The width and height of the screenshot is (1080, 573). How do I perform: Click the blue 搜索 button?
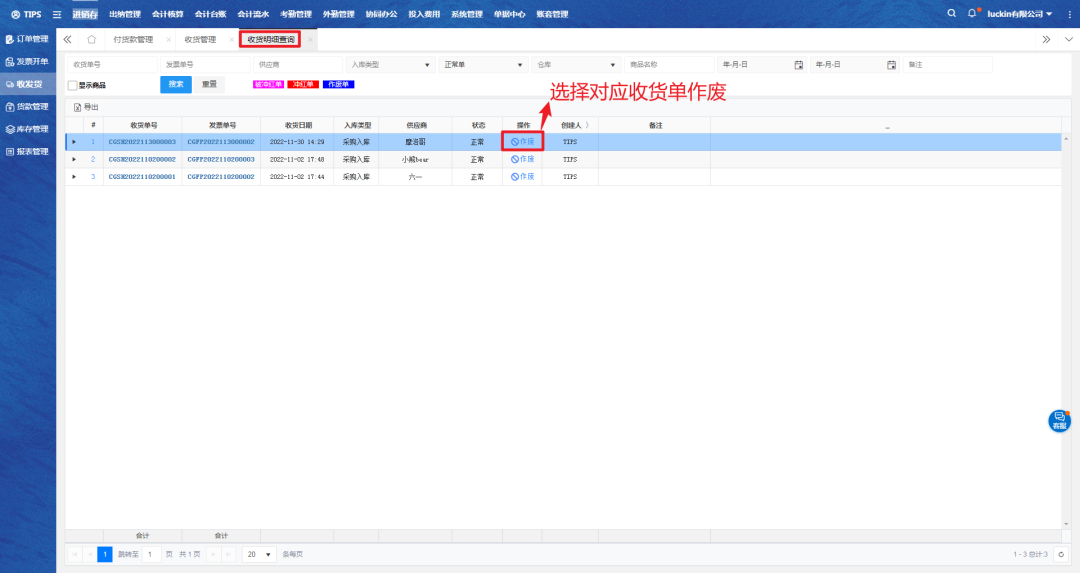click(x=175, y=84)
